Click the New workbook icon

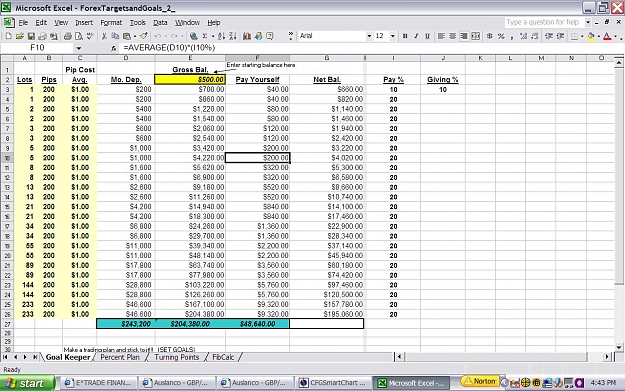coord(8,36)
